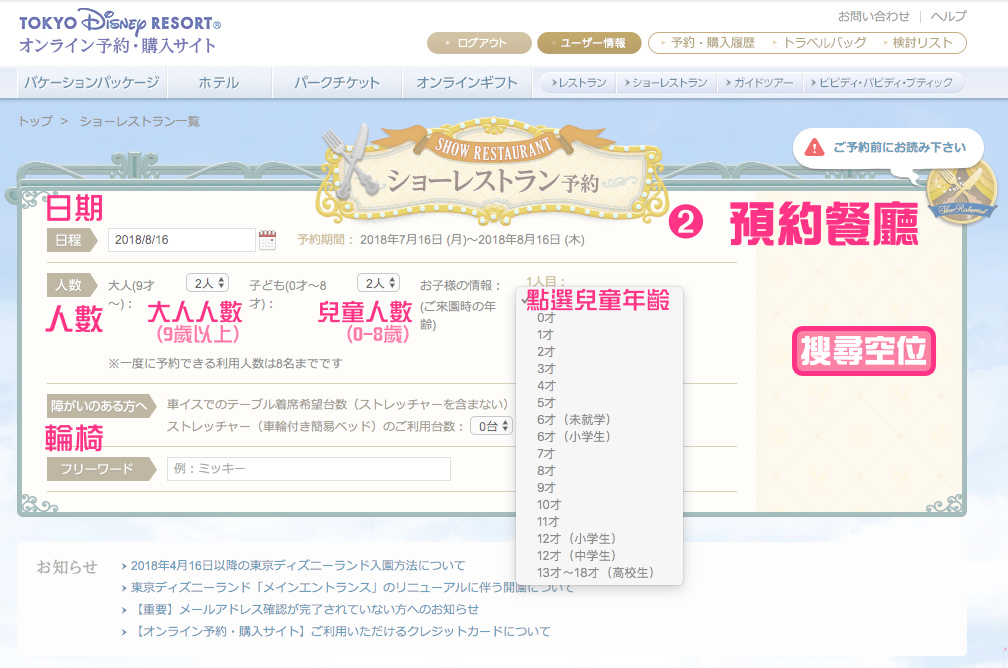The height and width of the screenshot is (668, 1008).
Task: Click the 'ショーレストラン一覧' breadcrumb
Action: tap(140, 121)
